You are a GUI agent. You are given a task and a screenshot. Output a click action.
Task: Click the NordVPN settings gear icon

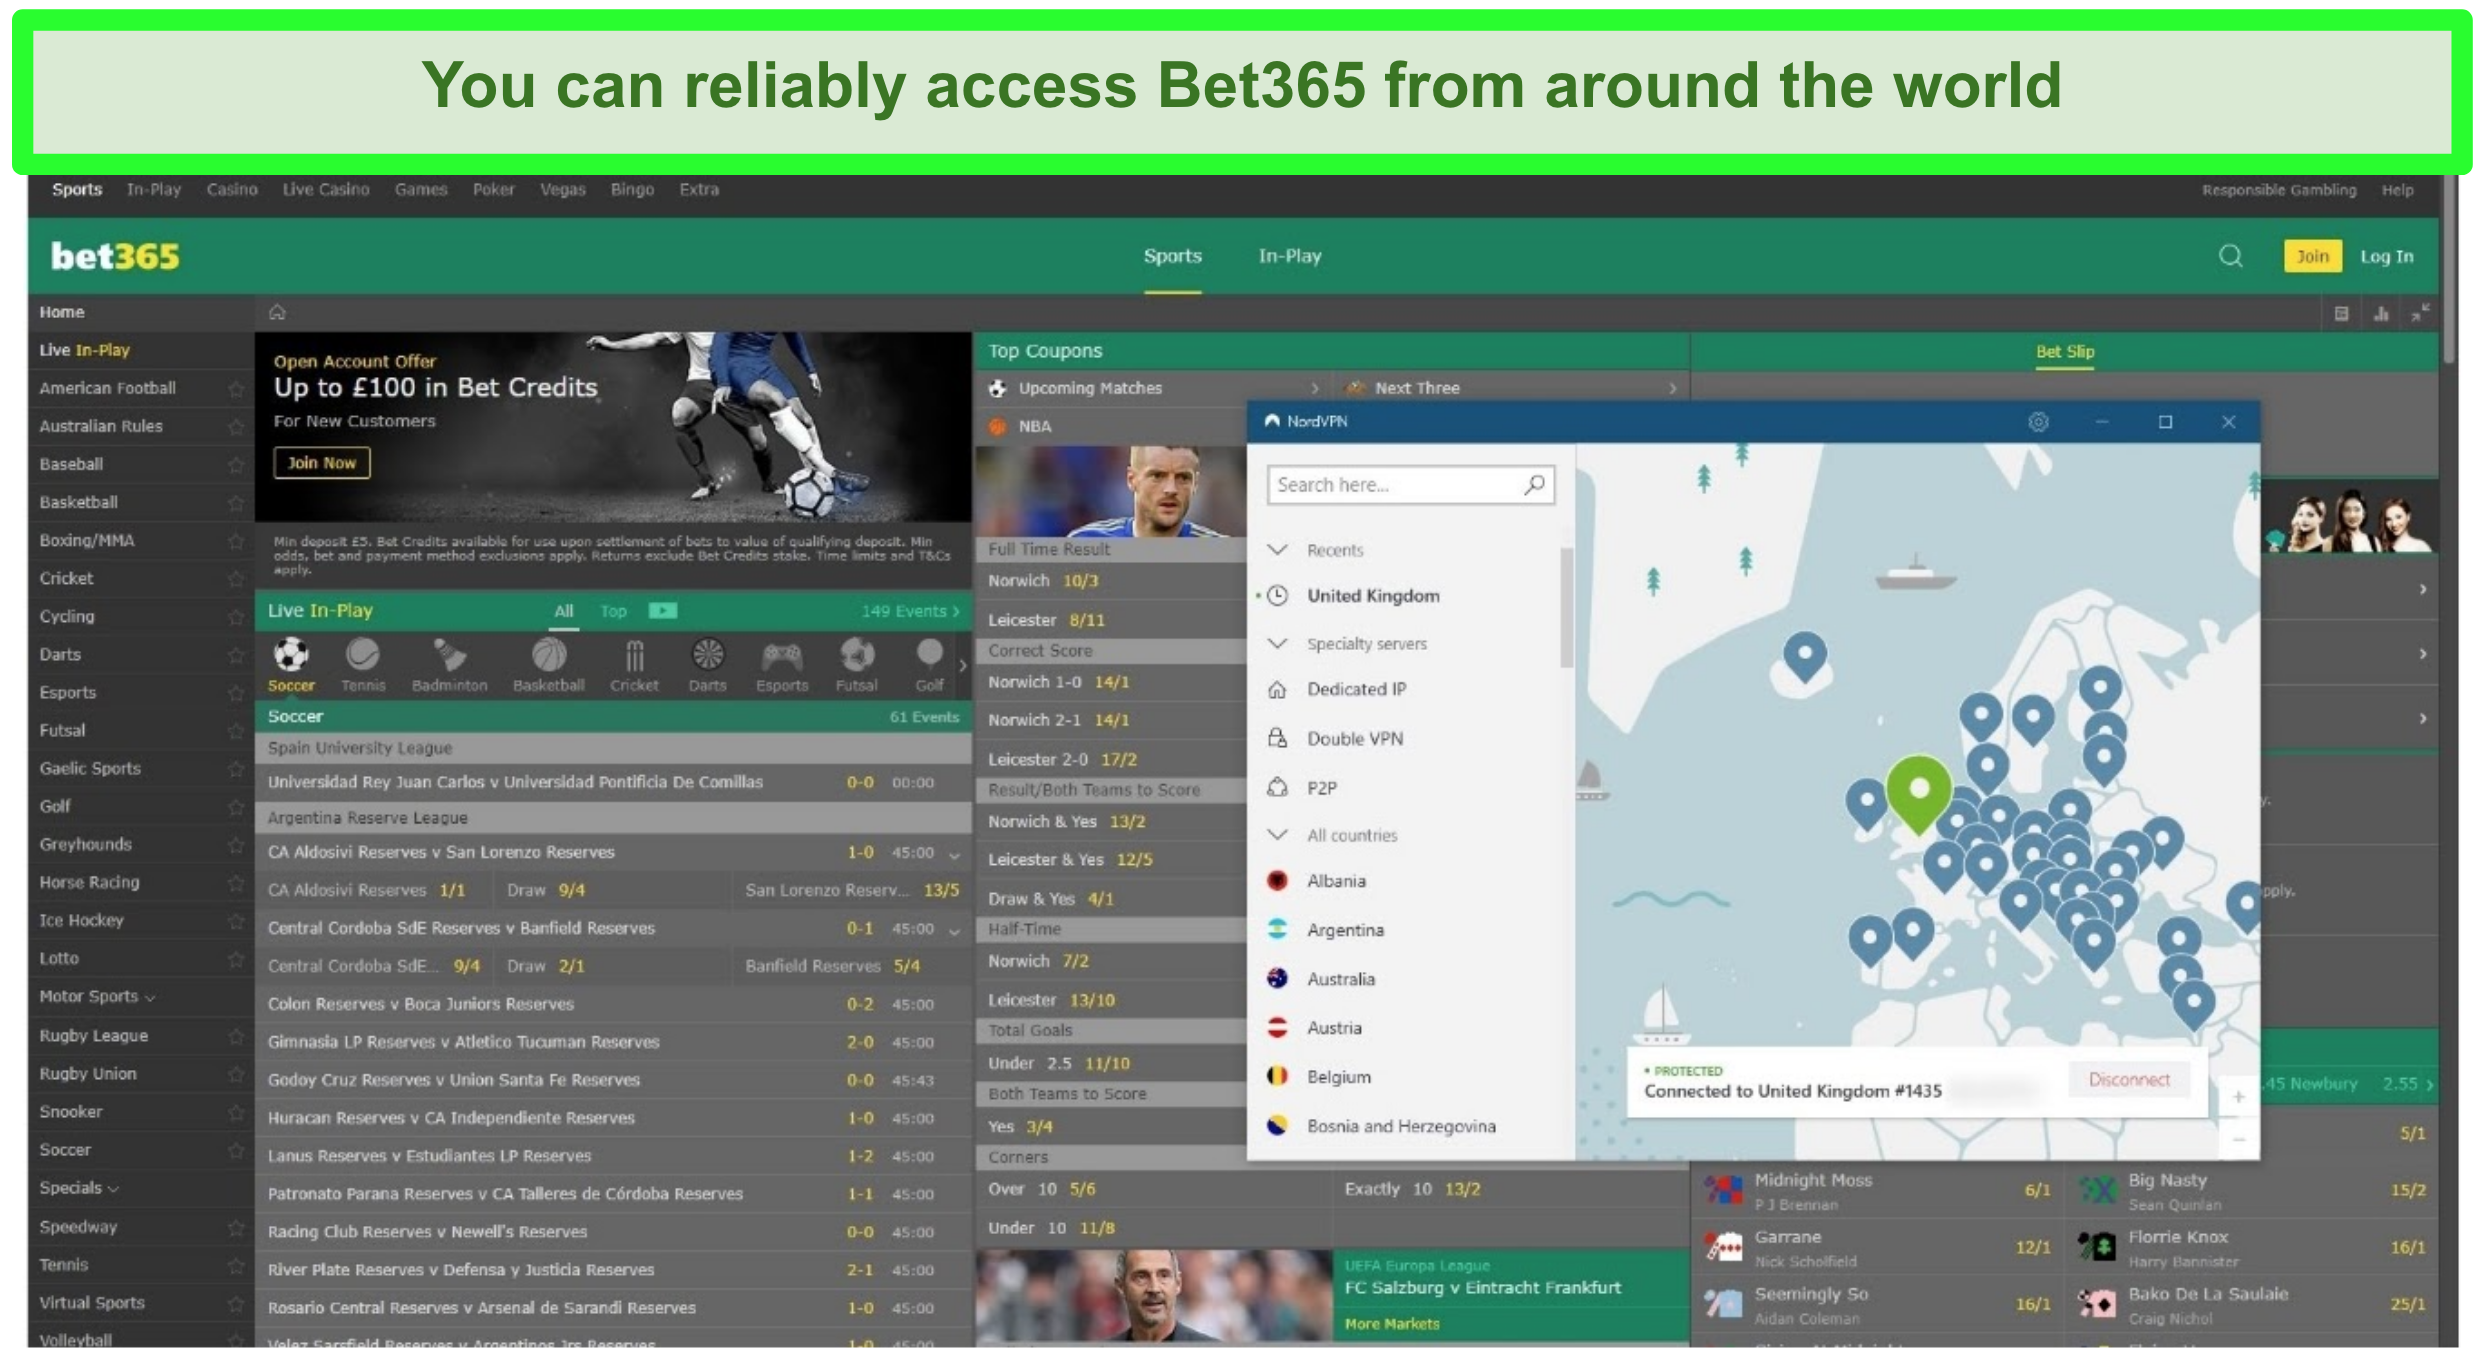tap(2037, 420)
